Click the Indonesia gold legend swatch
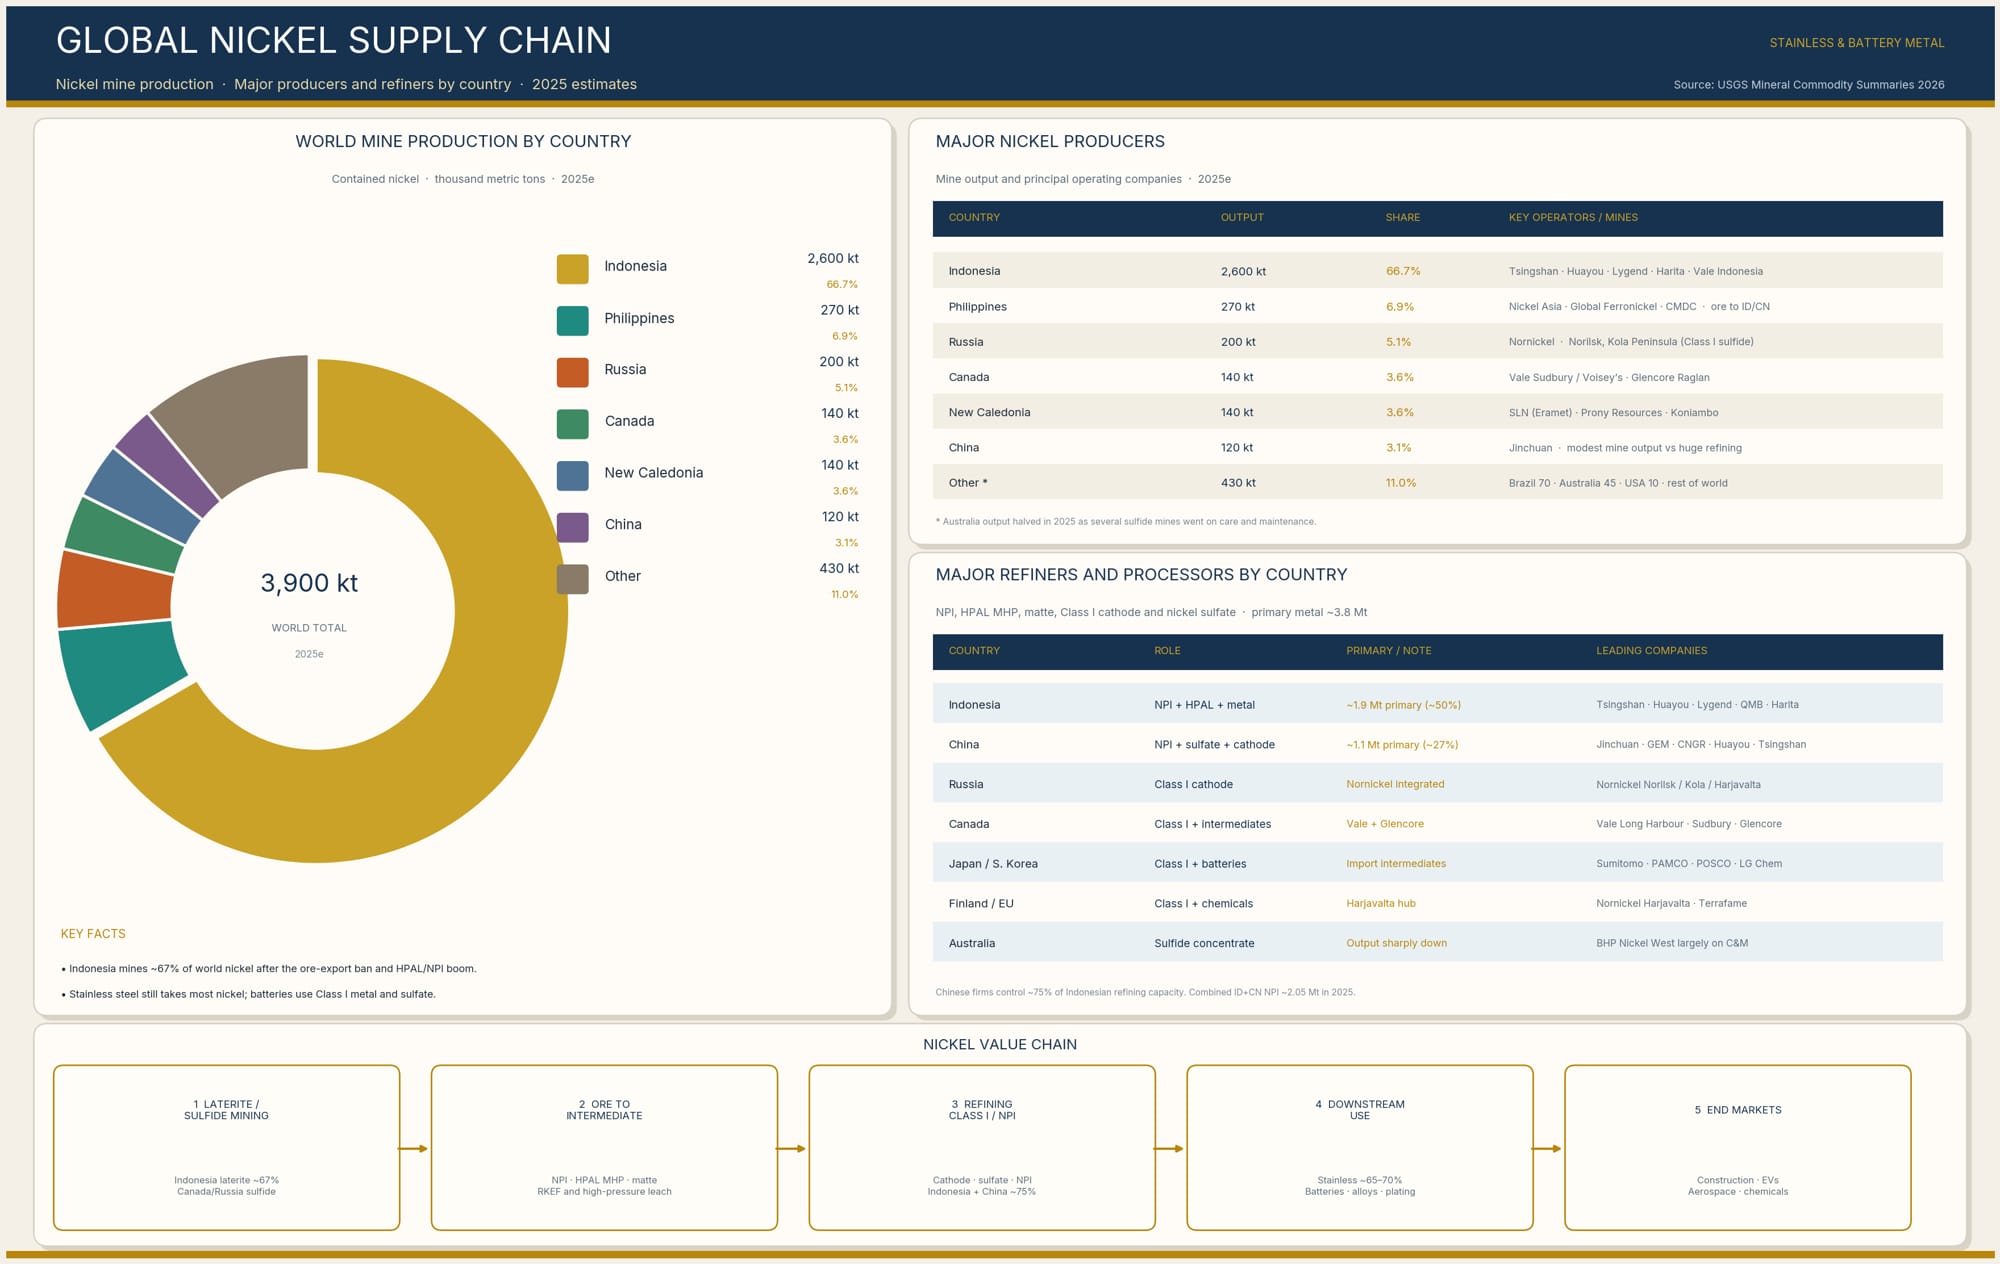 (x=572, y=269)
